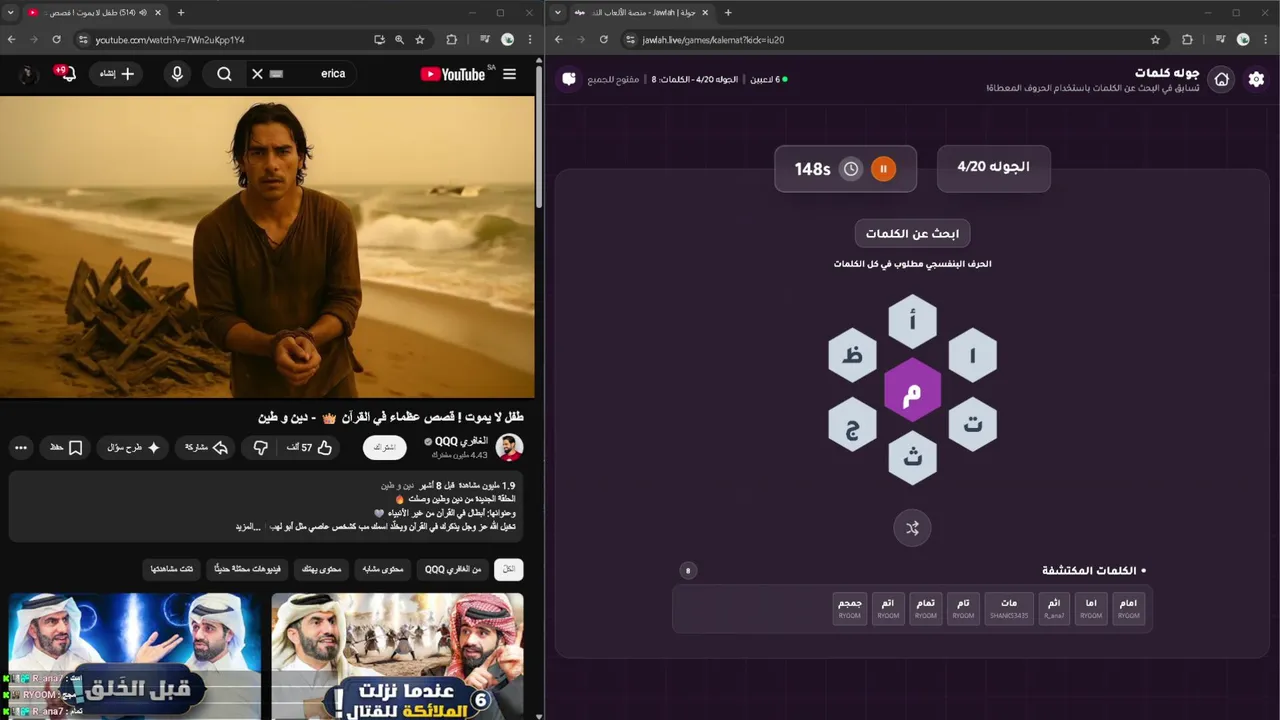Open a new tab in YouTube window
The image size is (1280, 720).
coord(181,13)
